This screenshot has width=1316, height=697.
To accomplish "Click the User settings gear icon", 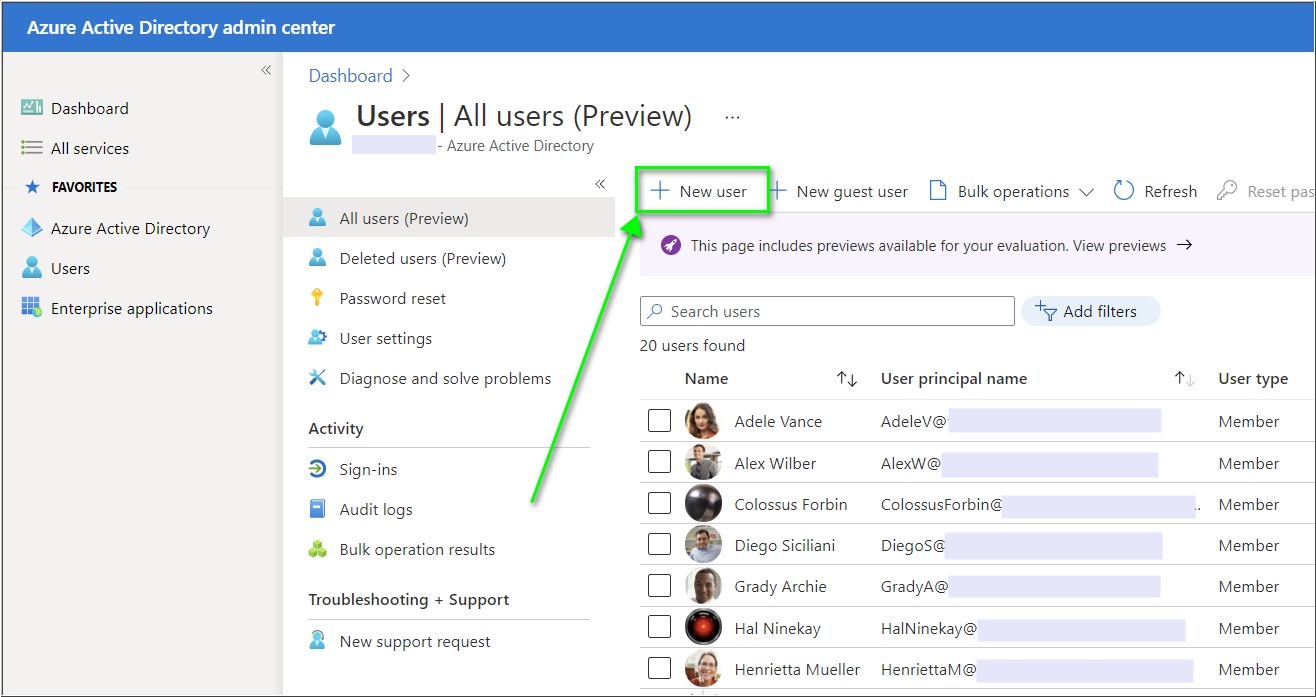I will click(318, 338).
